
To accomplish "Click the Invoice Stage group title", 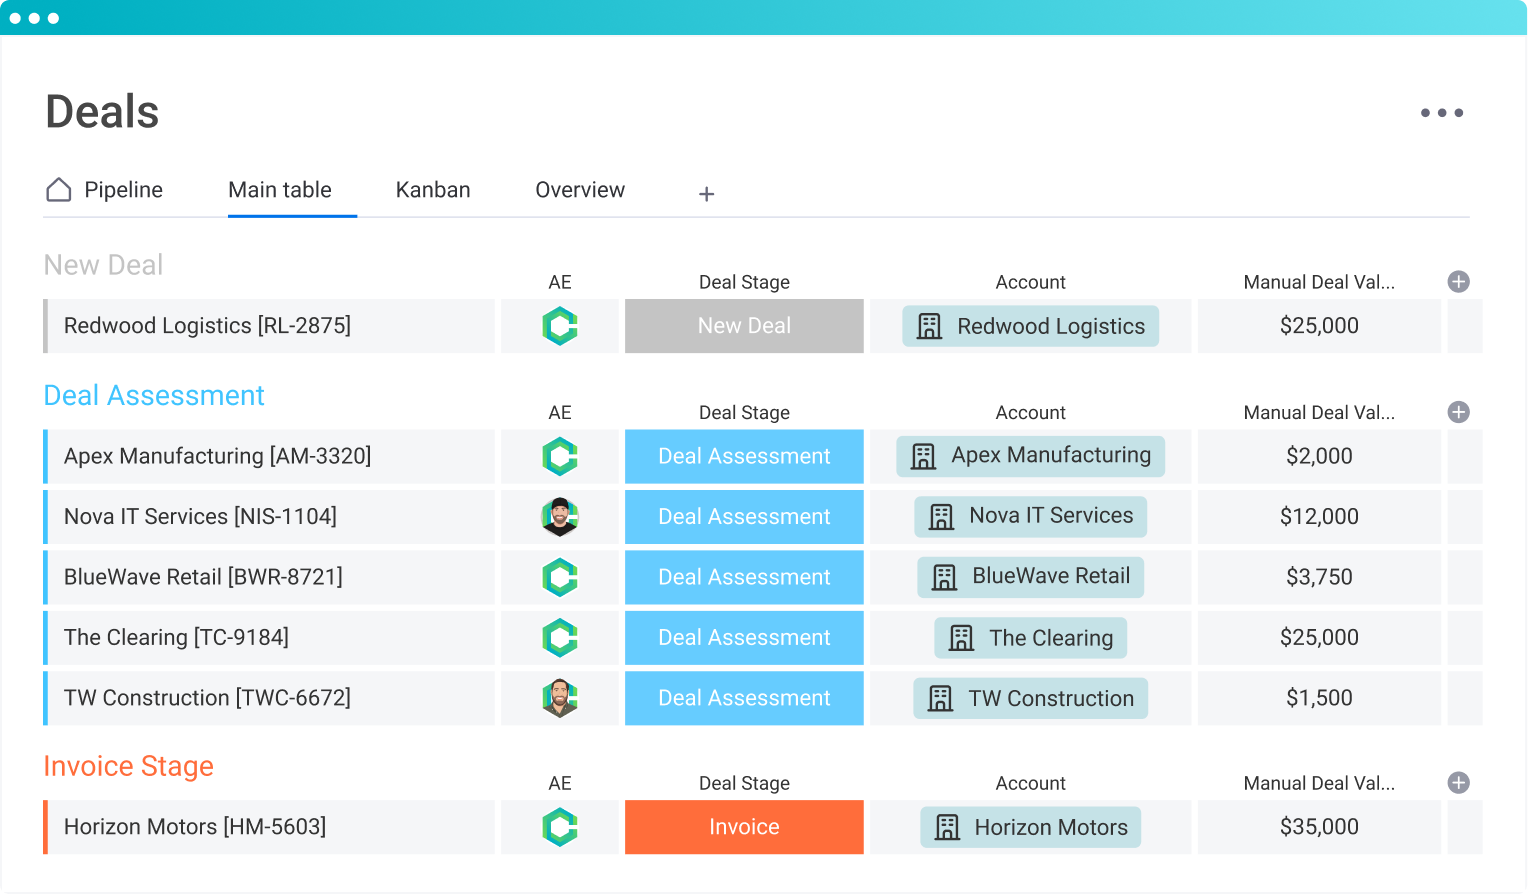I will (x=128, y=766).
